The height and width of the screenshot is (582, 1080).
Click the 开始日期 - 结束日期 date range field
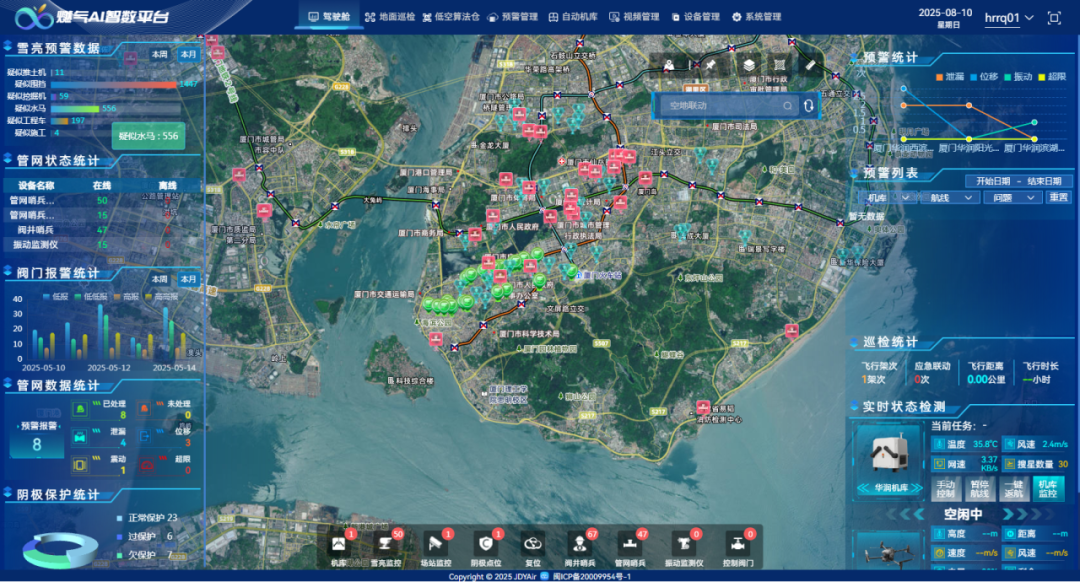pyautogui.click(x=1017, y=181)
